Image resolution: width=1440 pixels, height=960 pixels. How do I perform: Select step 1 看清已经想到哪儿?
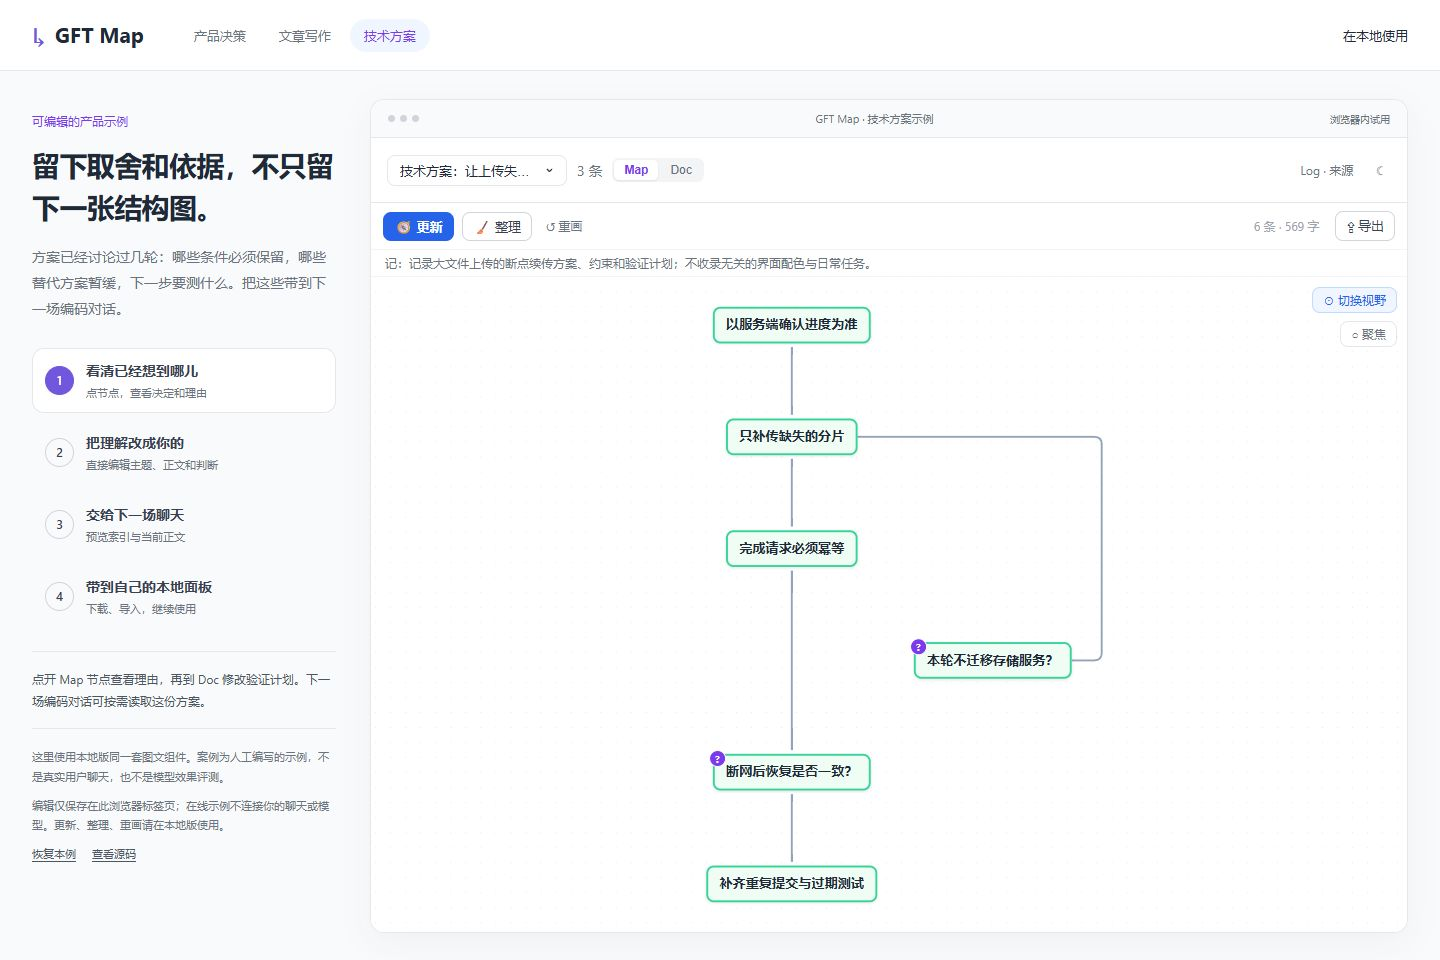tap(184, 381)
